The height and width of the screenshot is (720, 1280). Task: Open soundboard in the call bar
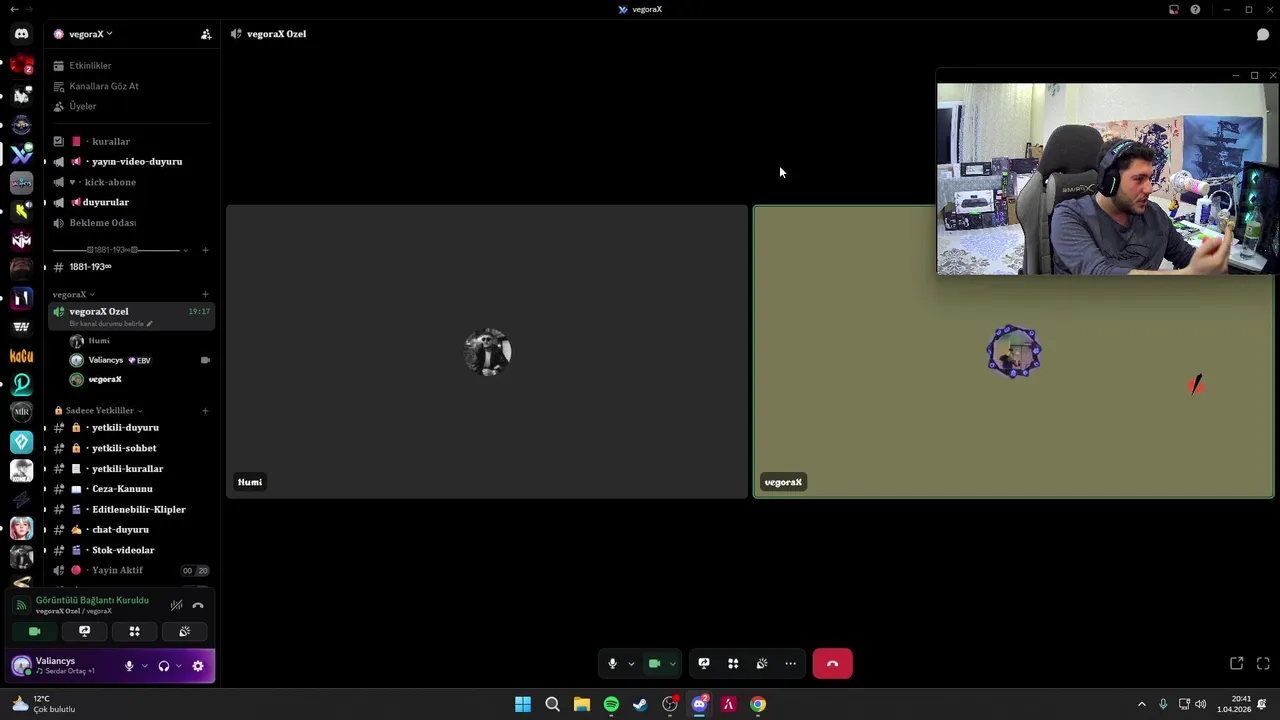(x=762, y=663)
